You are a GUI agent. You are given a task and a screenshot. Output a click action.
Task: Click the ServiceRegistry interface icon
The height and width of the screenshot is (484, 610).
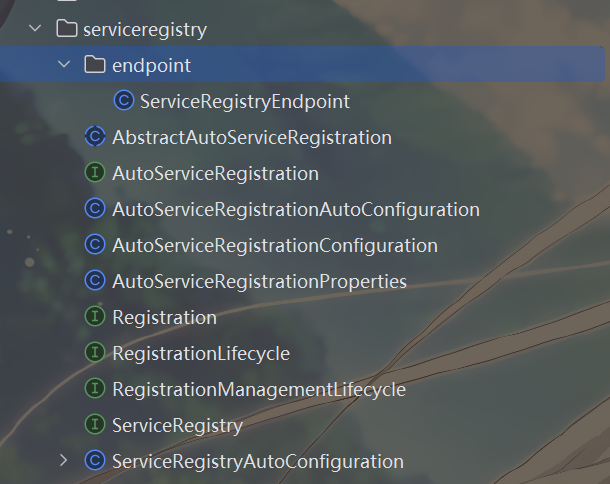click(x=95, y=424)
